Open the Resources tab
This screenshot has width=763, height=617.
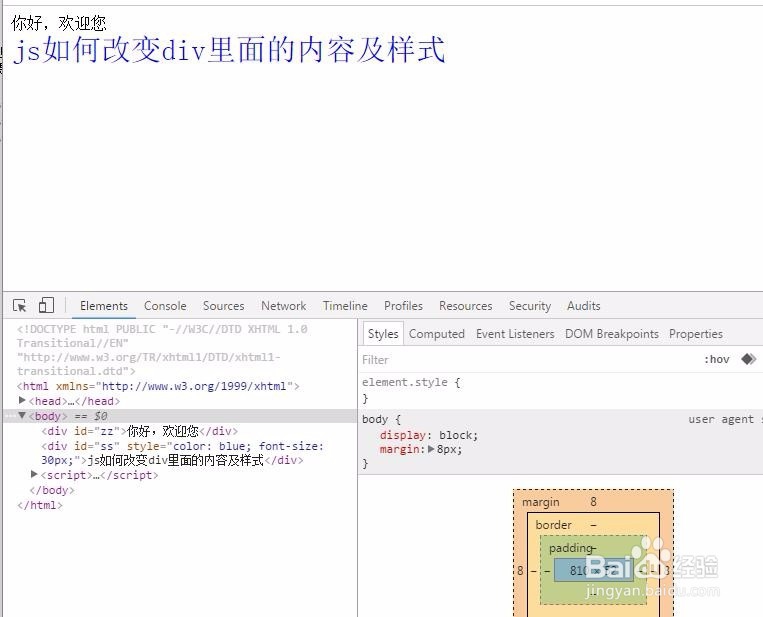(465, 306)
